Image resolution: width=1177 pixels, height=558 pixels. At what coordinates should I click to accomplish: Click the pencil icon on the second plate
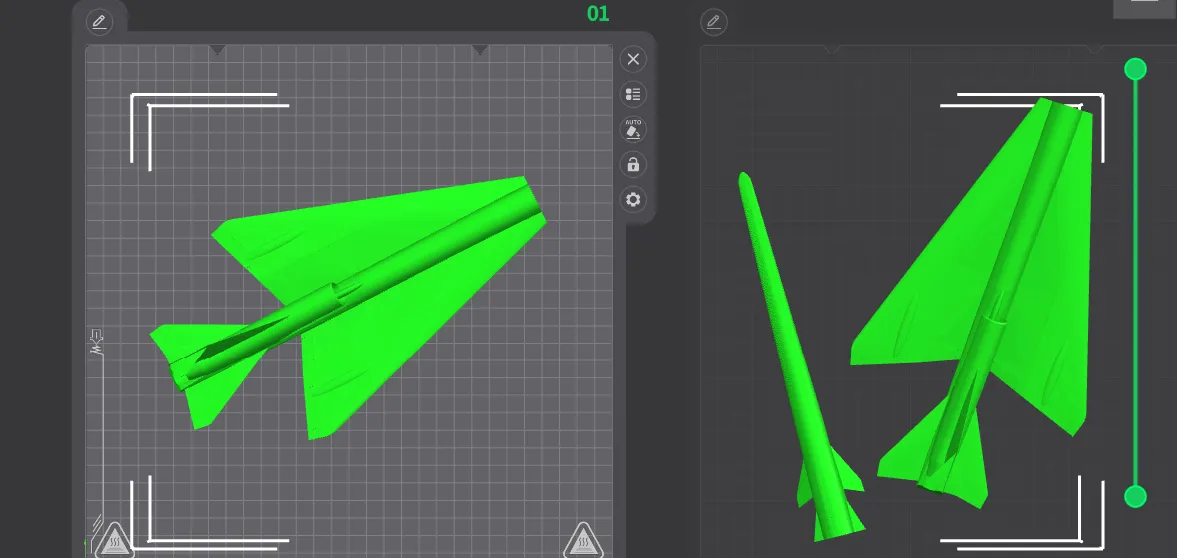coord(713,22)
